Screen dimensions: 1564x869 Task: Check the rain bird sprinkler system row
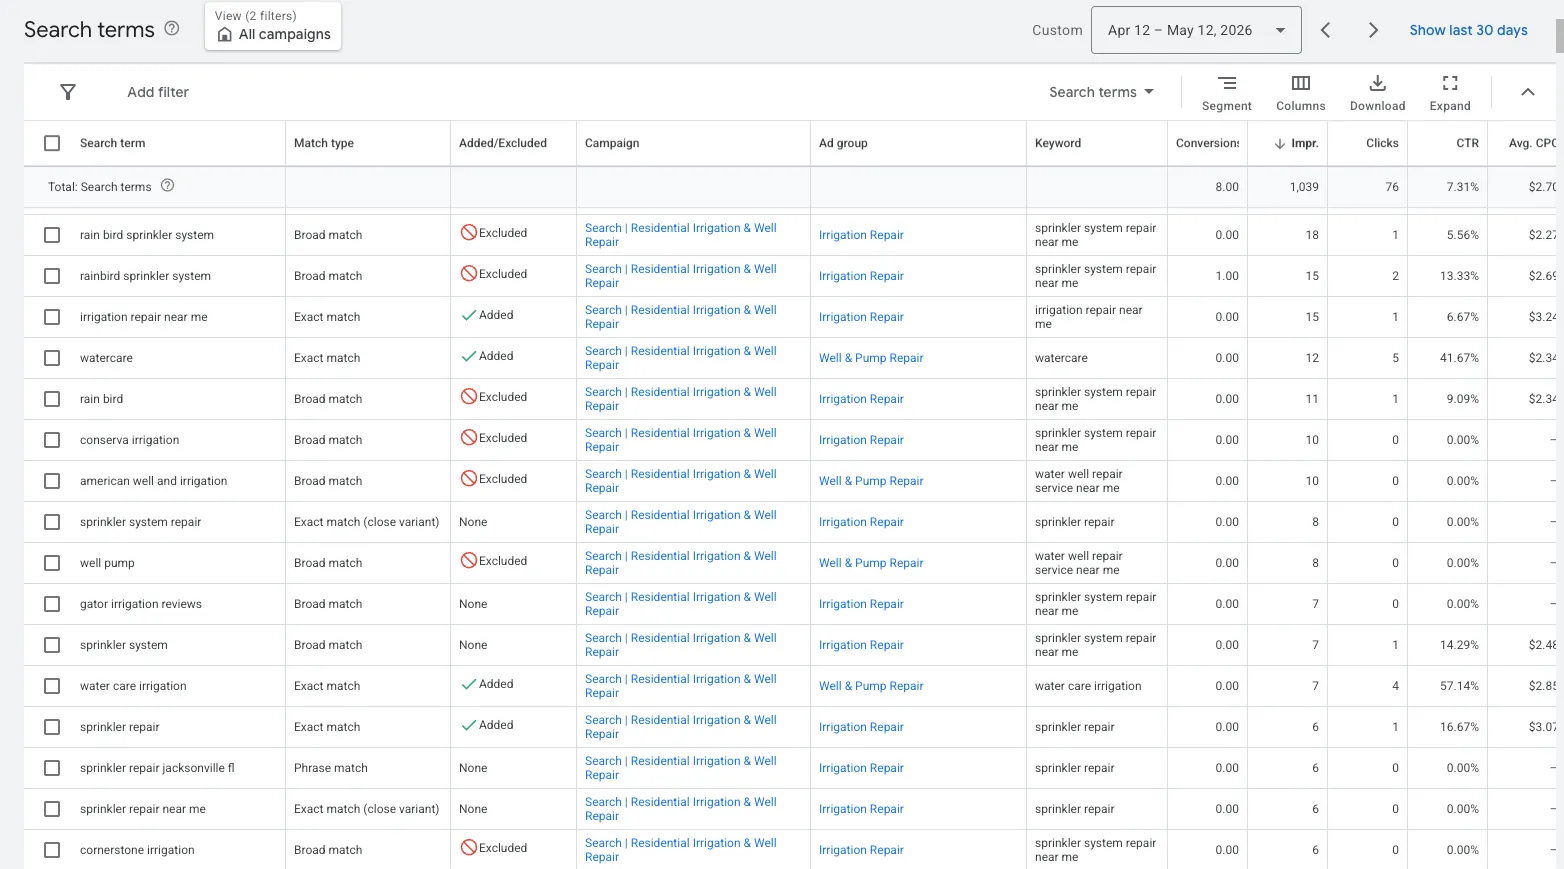point(52,235)
